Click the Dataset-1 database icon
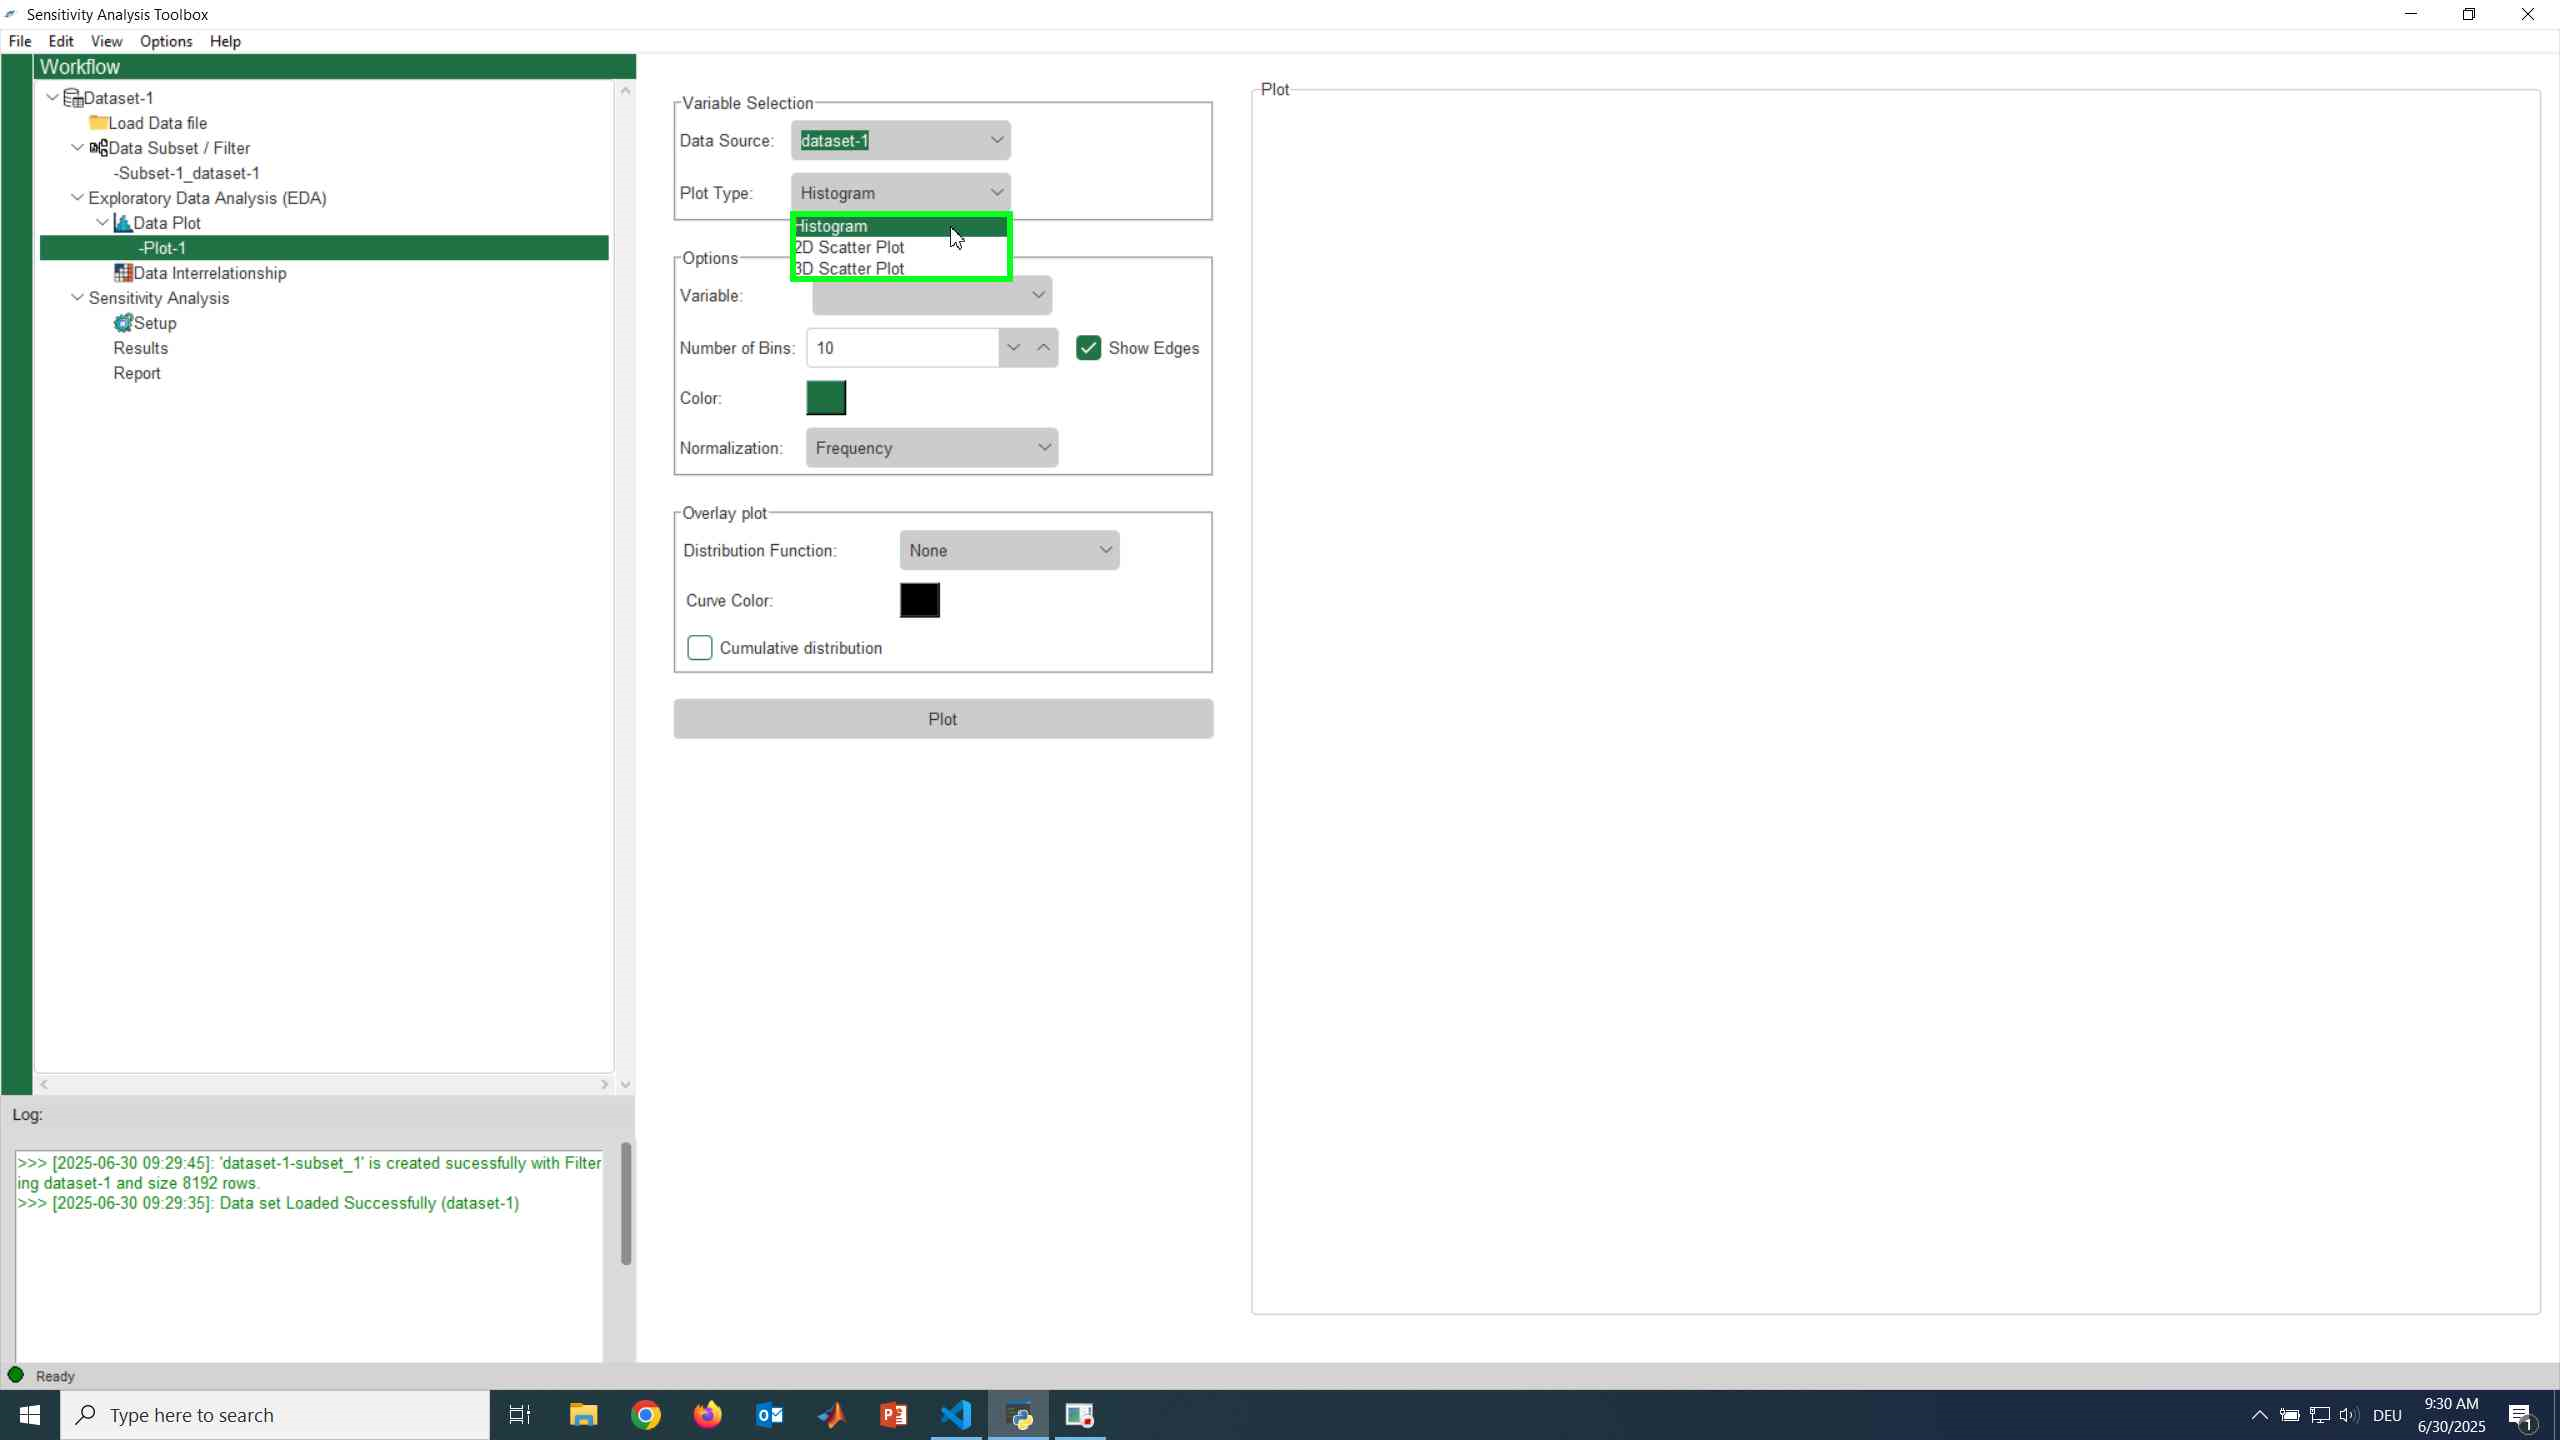Image resolution: width=2560 pixels, height=1440 pixels. pyautogui.click(x=73, y=98)
